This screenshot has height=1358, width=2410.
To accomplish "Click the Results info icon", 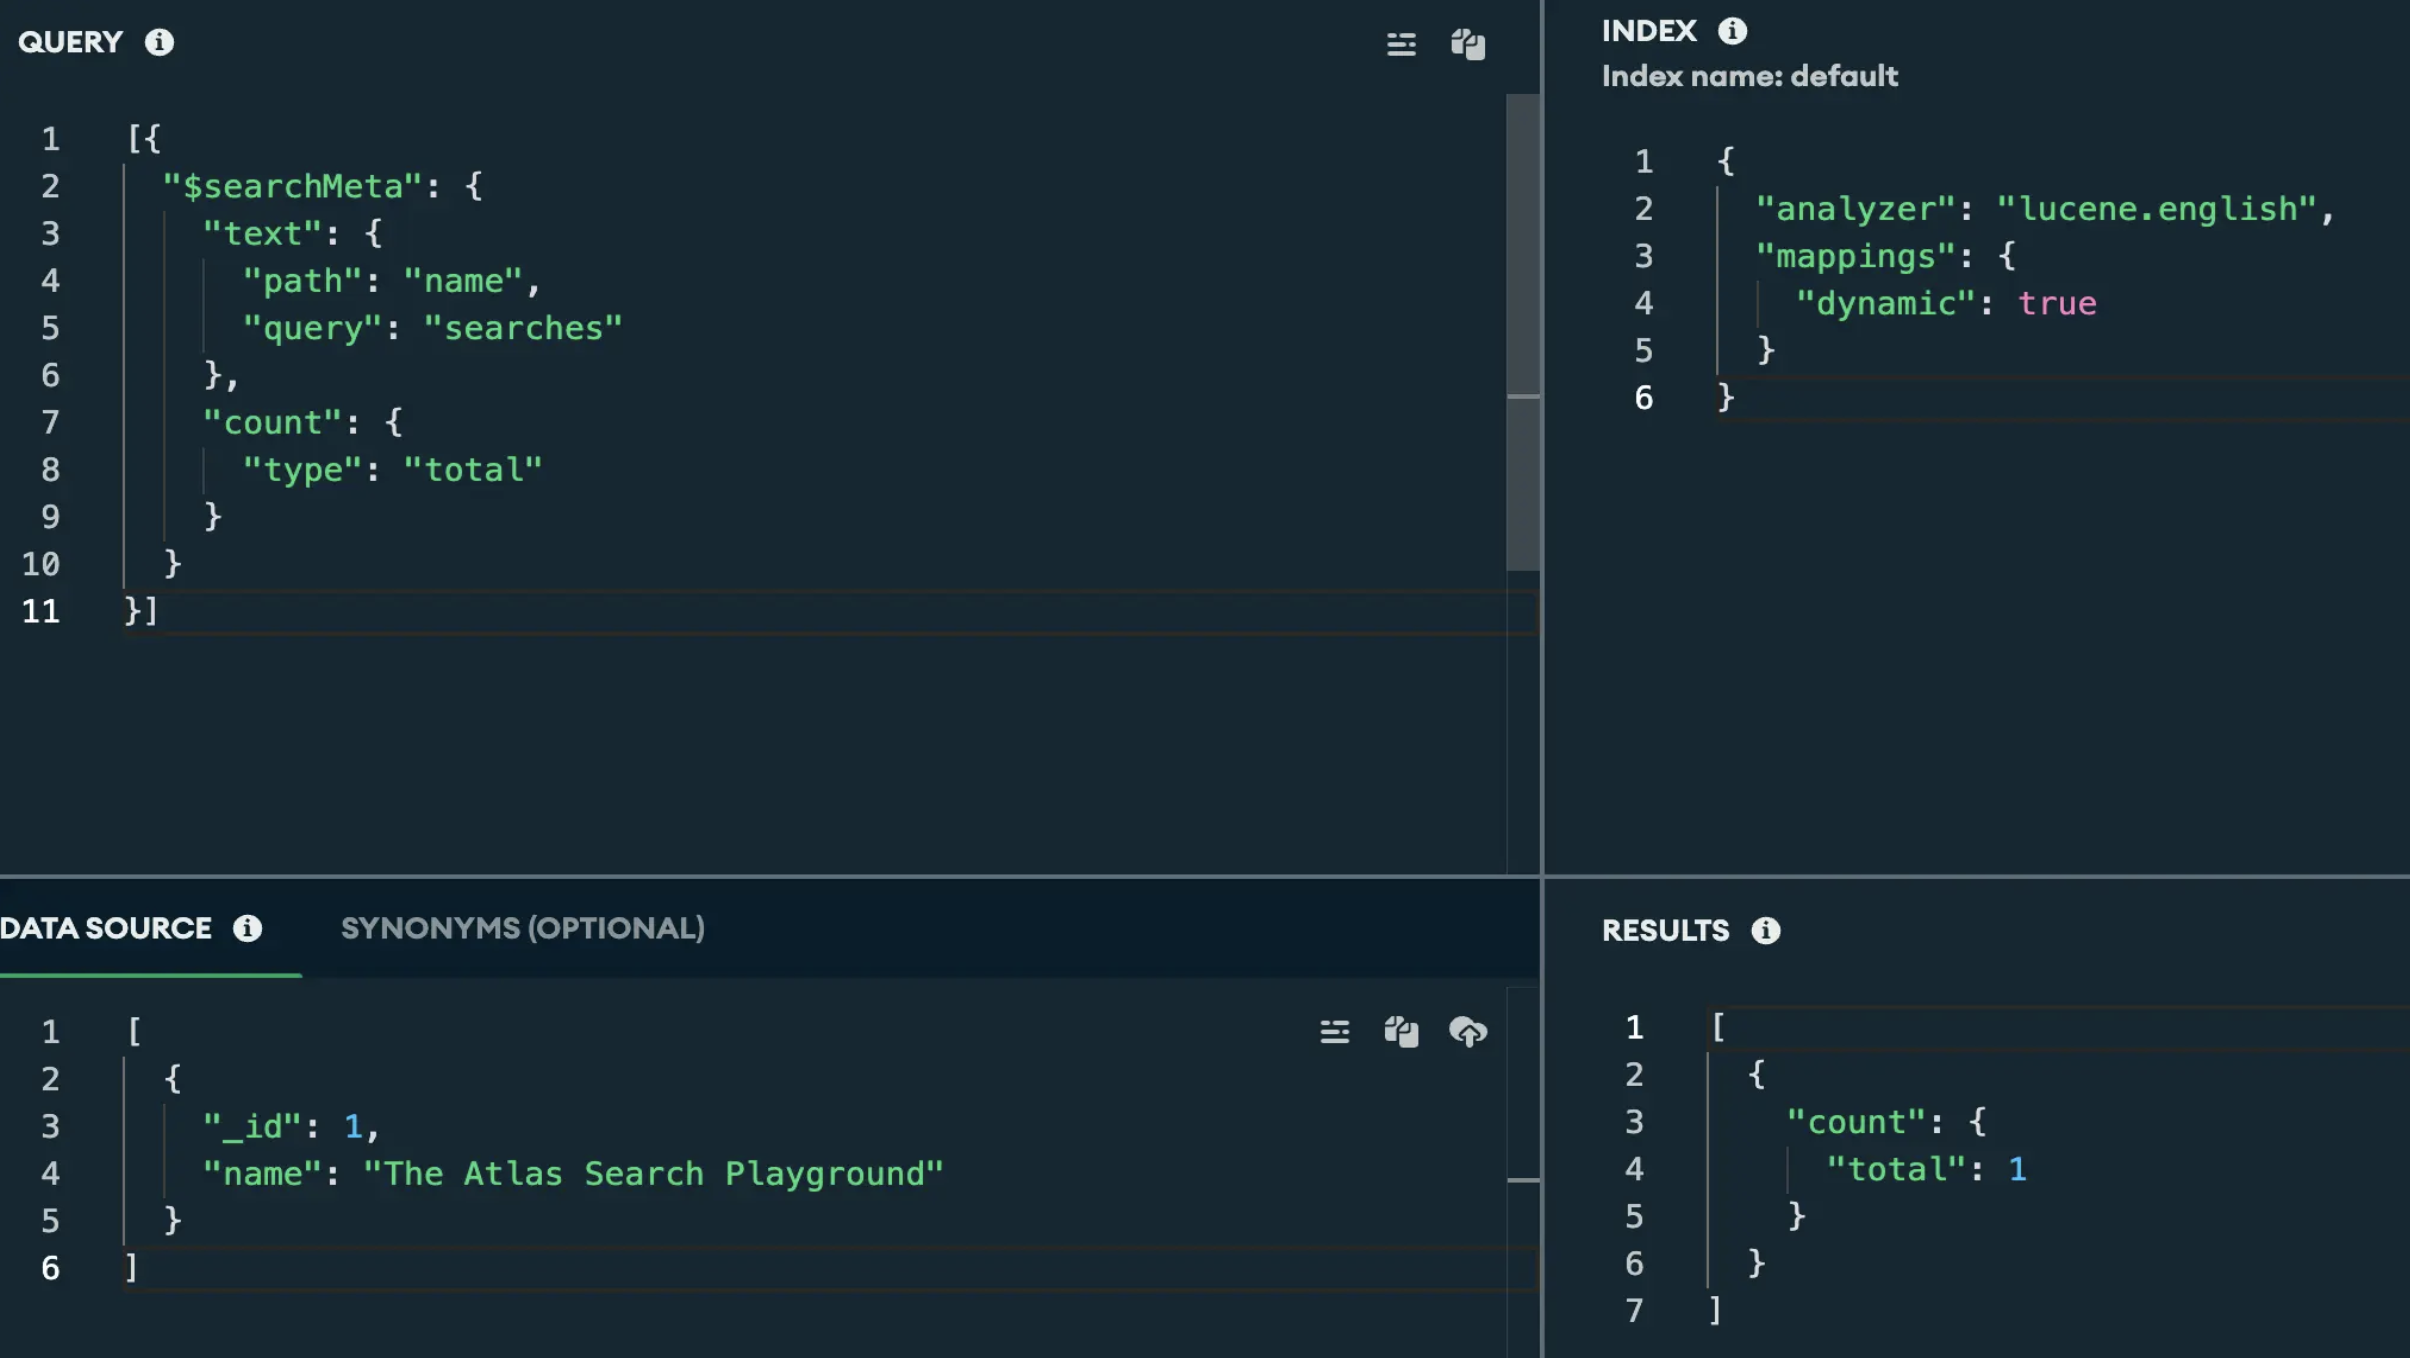I will point(1765,930).
